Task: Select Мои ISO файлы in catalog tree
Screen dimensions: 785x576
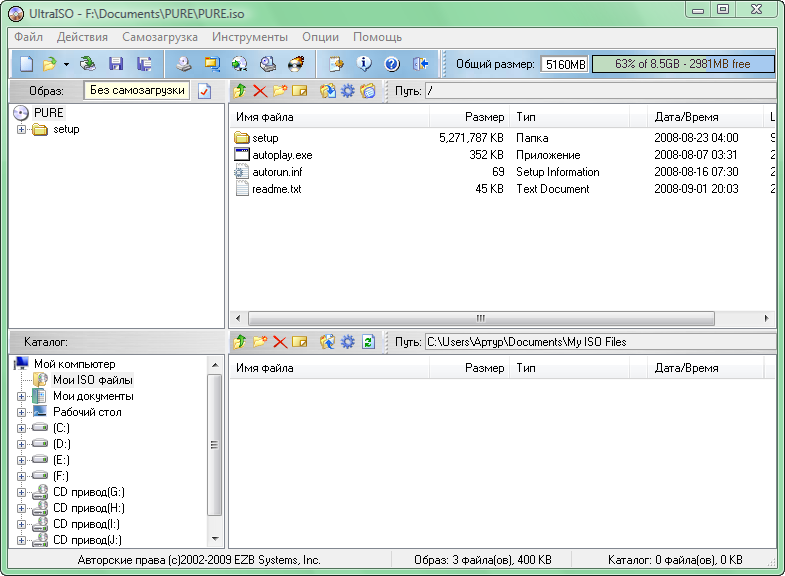Action: click(93, 380)
